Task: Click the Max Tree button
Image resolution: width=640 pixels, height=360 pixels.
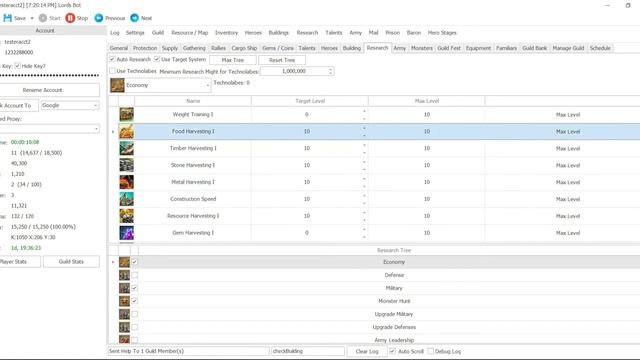Action: (233, 60)
